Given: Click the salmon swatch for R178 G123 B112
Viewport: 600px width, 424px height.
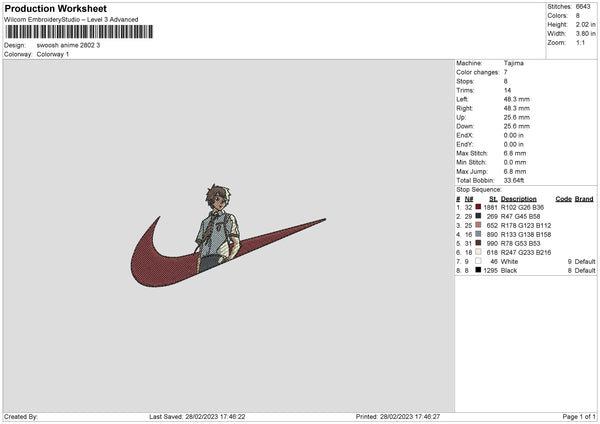Looking at the screenshot, I should point(478,225).
